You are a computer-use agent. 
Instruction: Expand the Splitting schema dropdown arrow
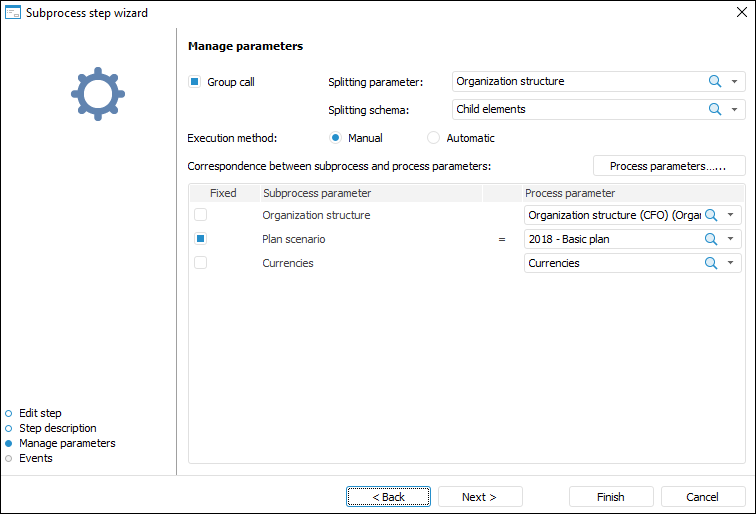pos(735,109)
